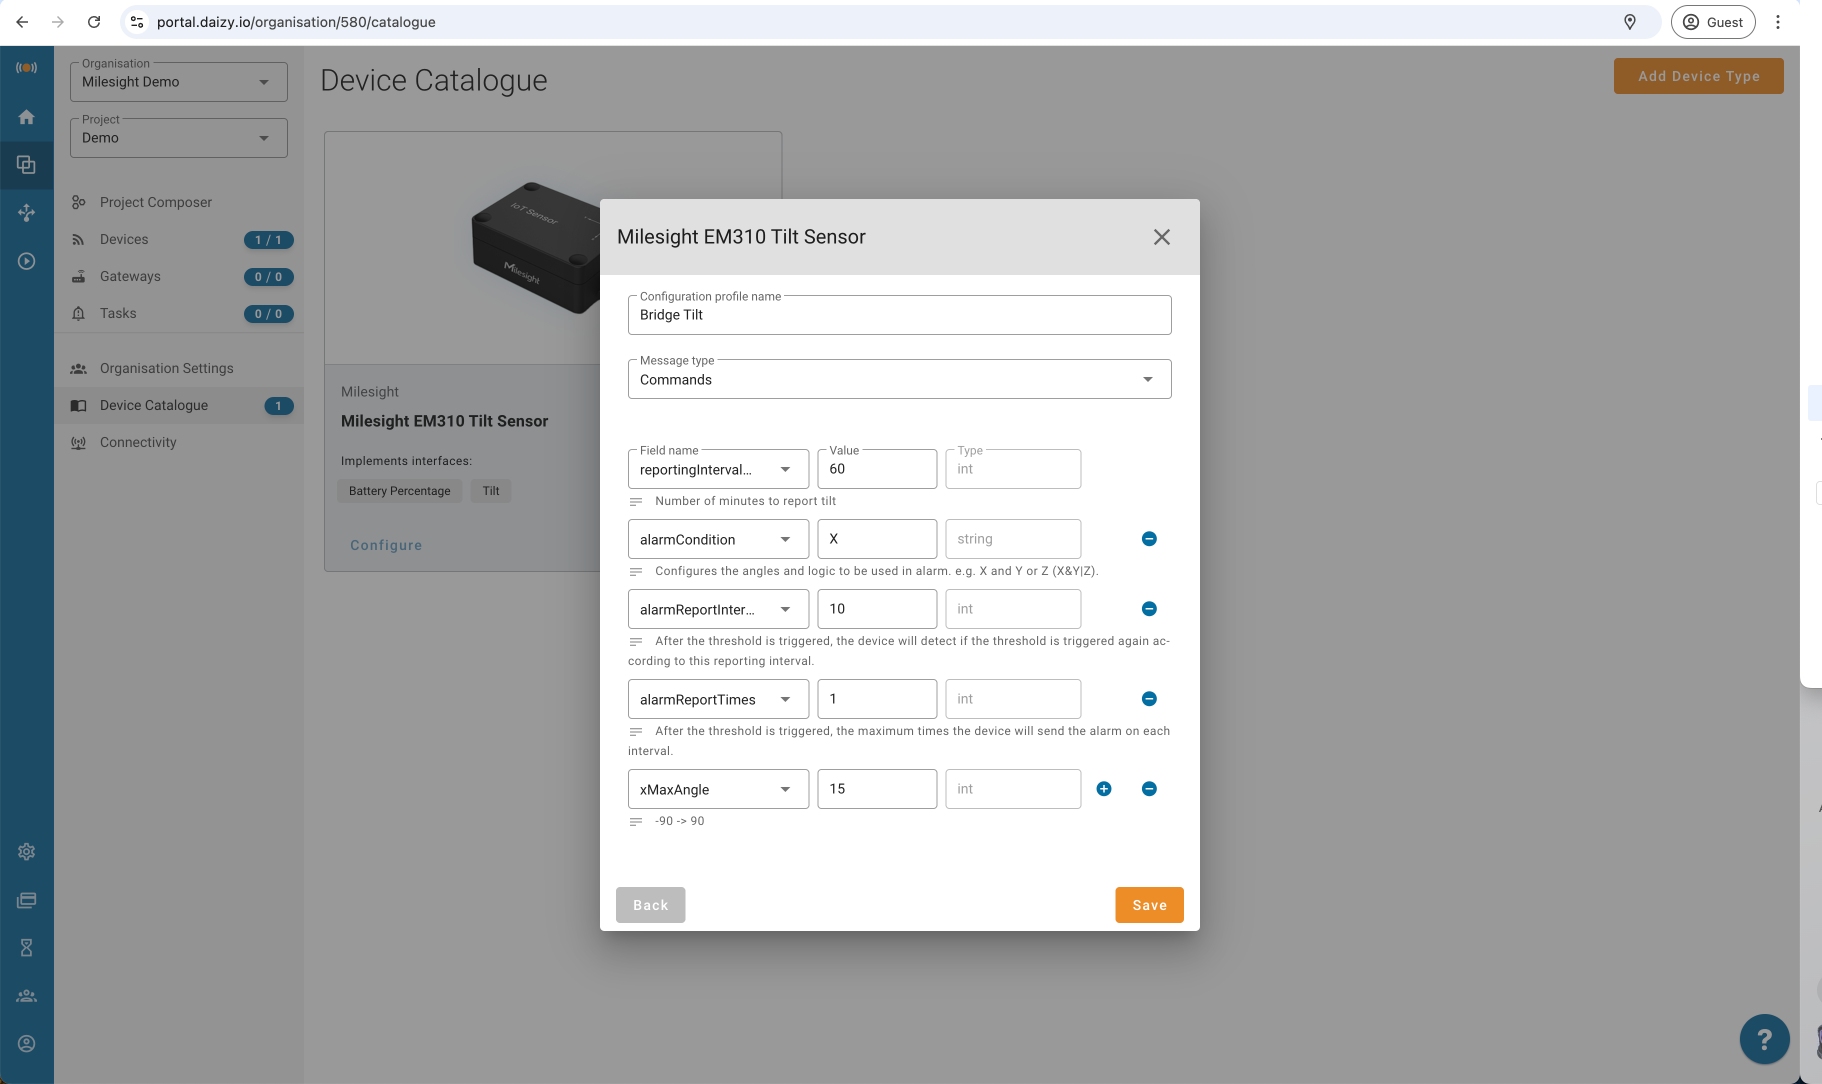Select Device Catalogue in the sidebar
1822x1084 pixels.
(x=178, y=405)
